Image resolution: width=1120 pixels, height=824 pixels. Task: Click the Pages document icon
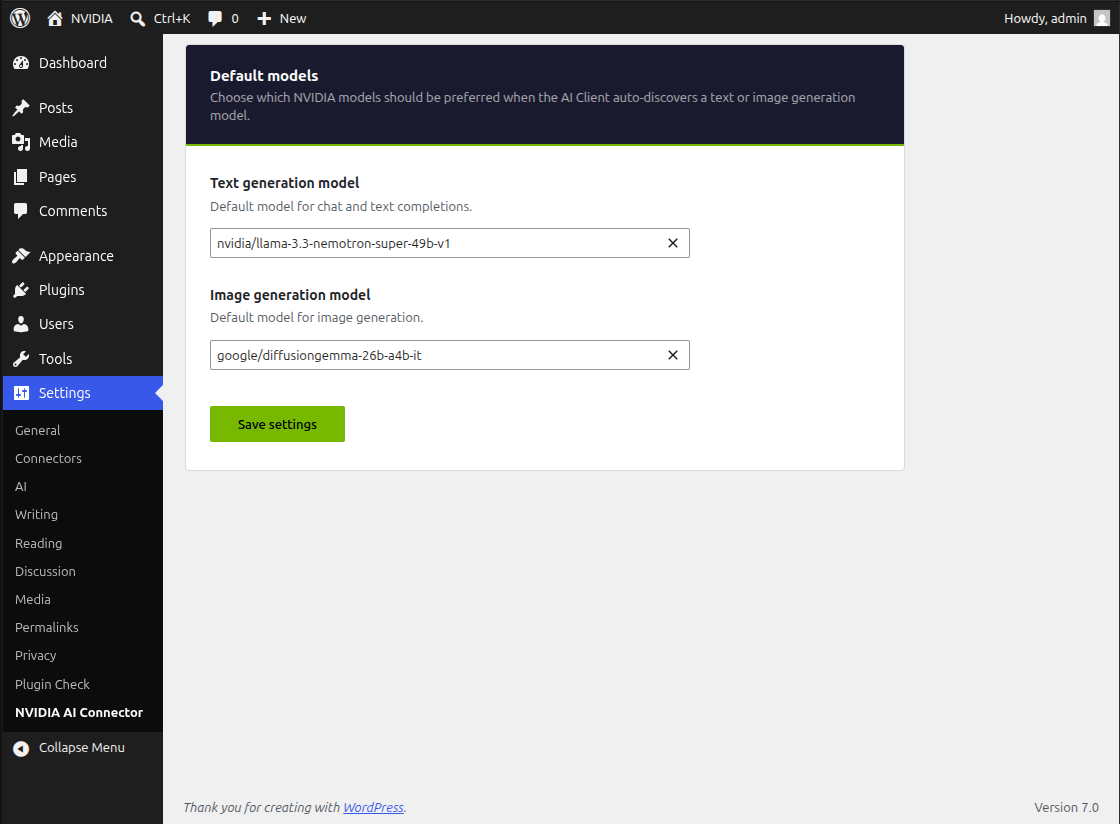click(21, 176)
